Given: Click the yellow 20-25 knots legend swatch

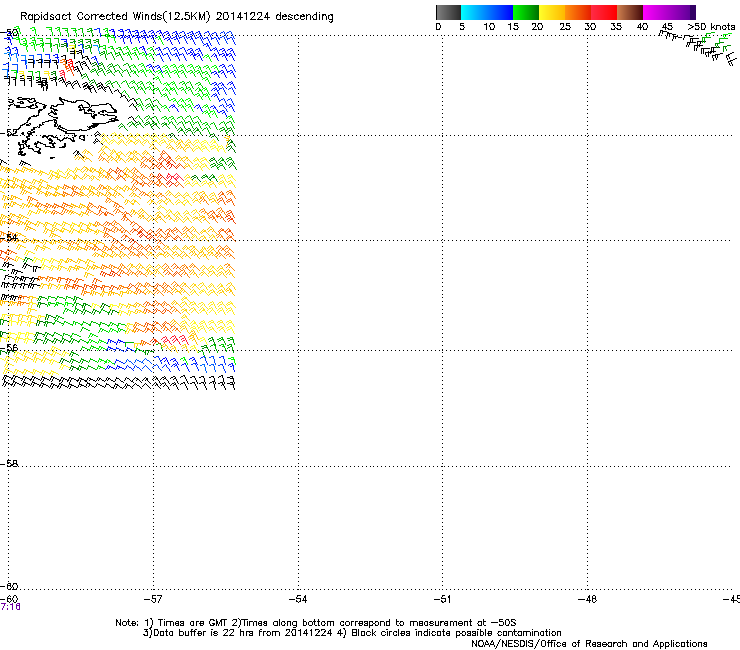Looking at the screenshot, I should (552, 12).
